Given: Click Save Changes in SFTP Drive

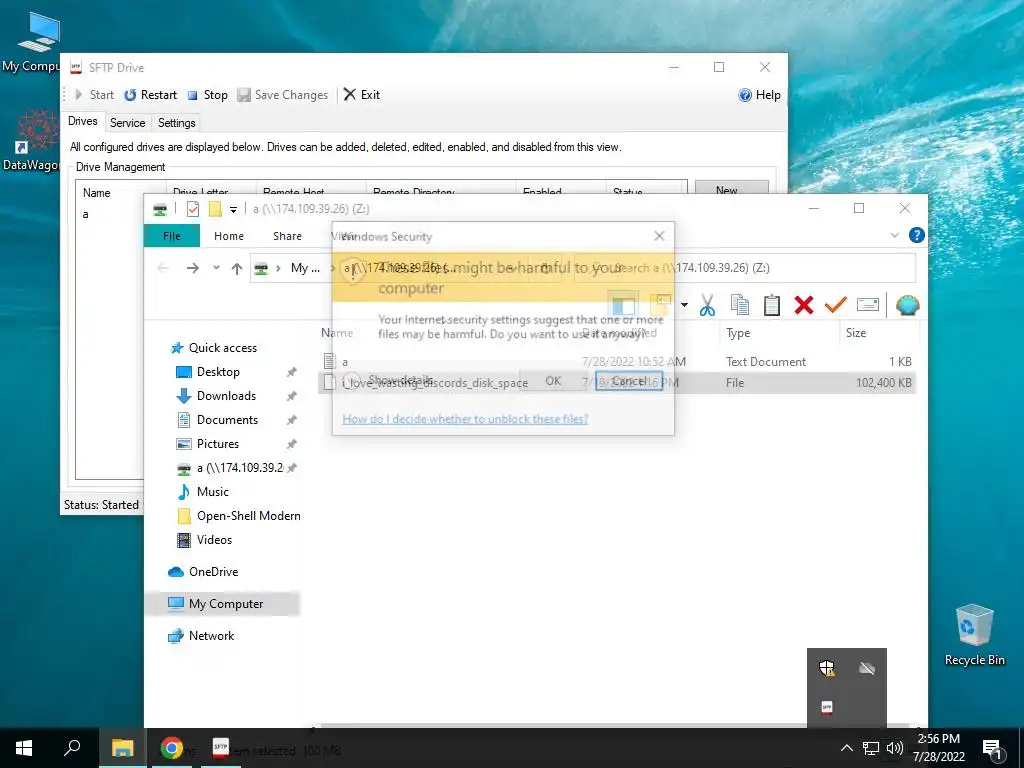Looking at the screenshot, I should click(x=283, y=95).
